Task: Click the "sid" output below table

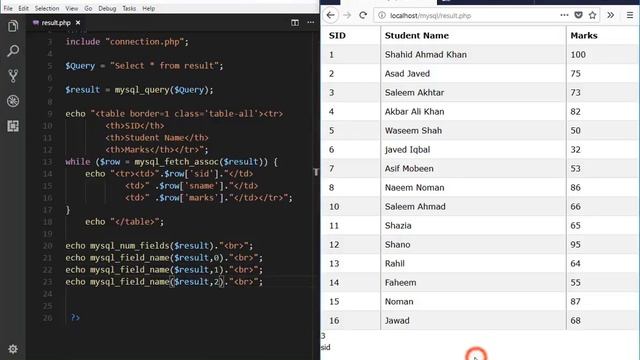Action: [x=325, y=347]
